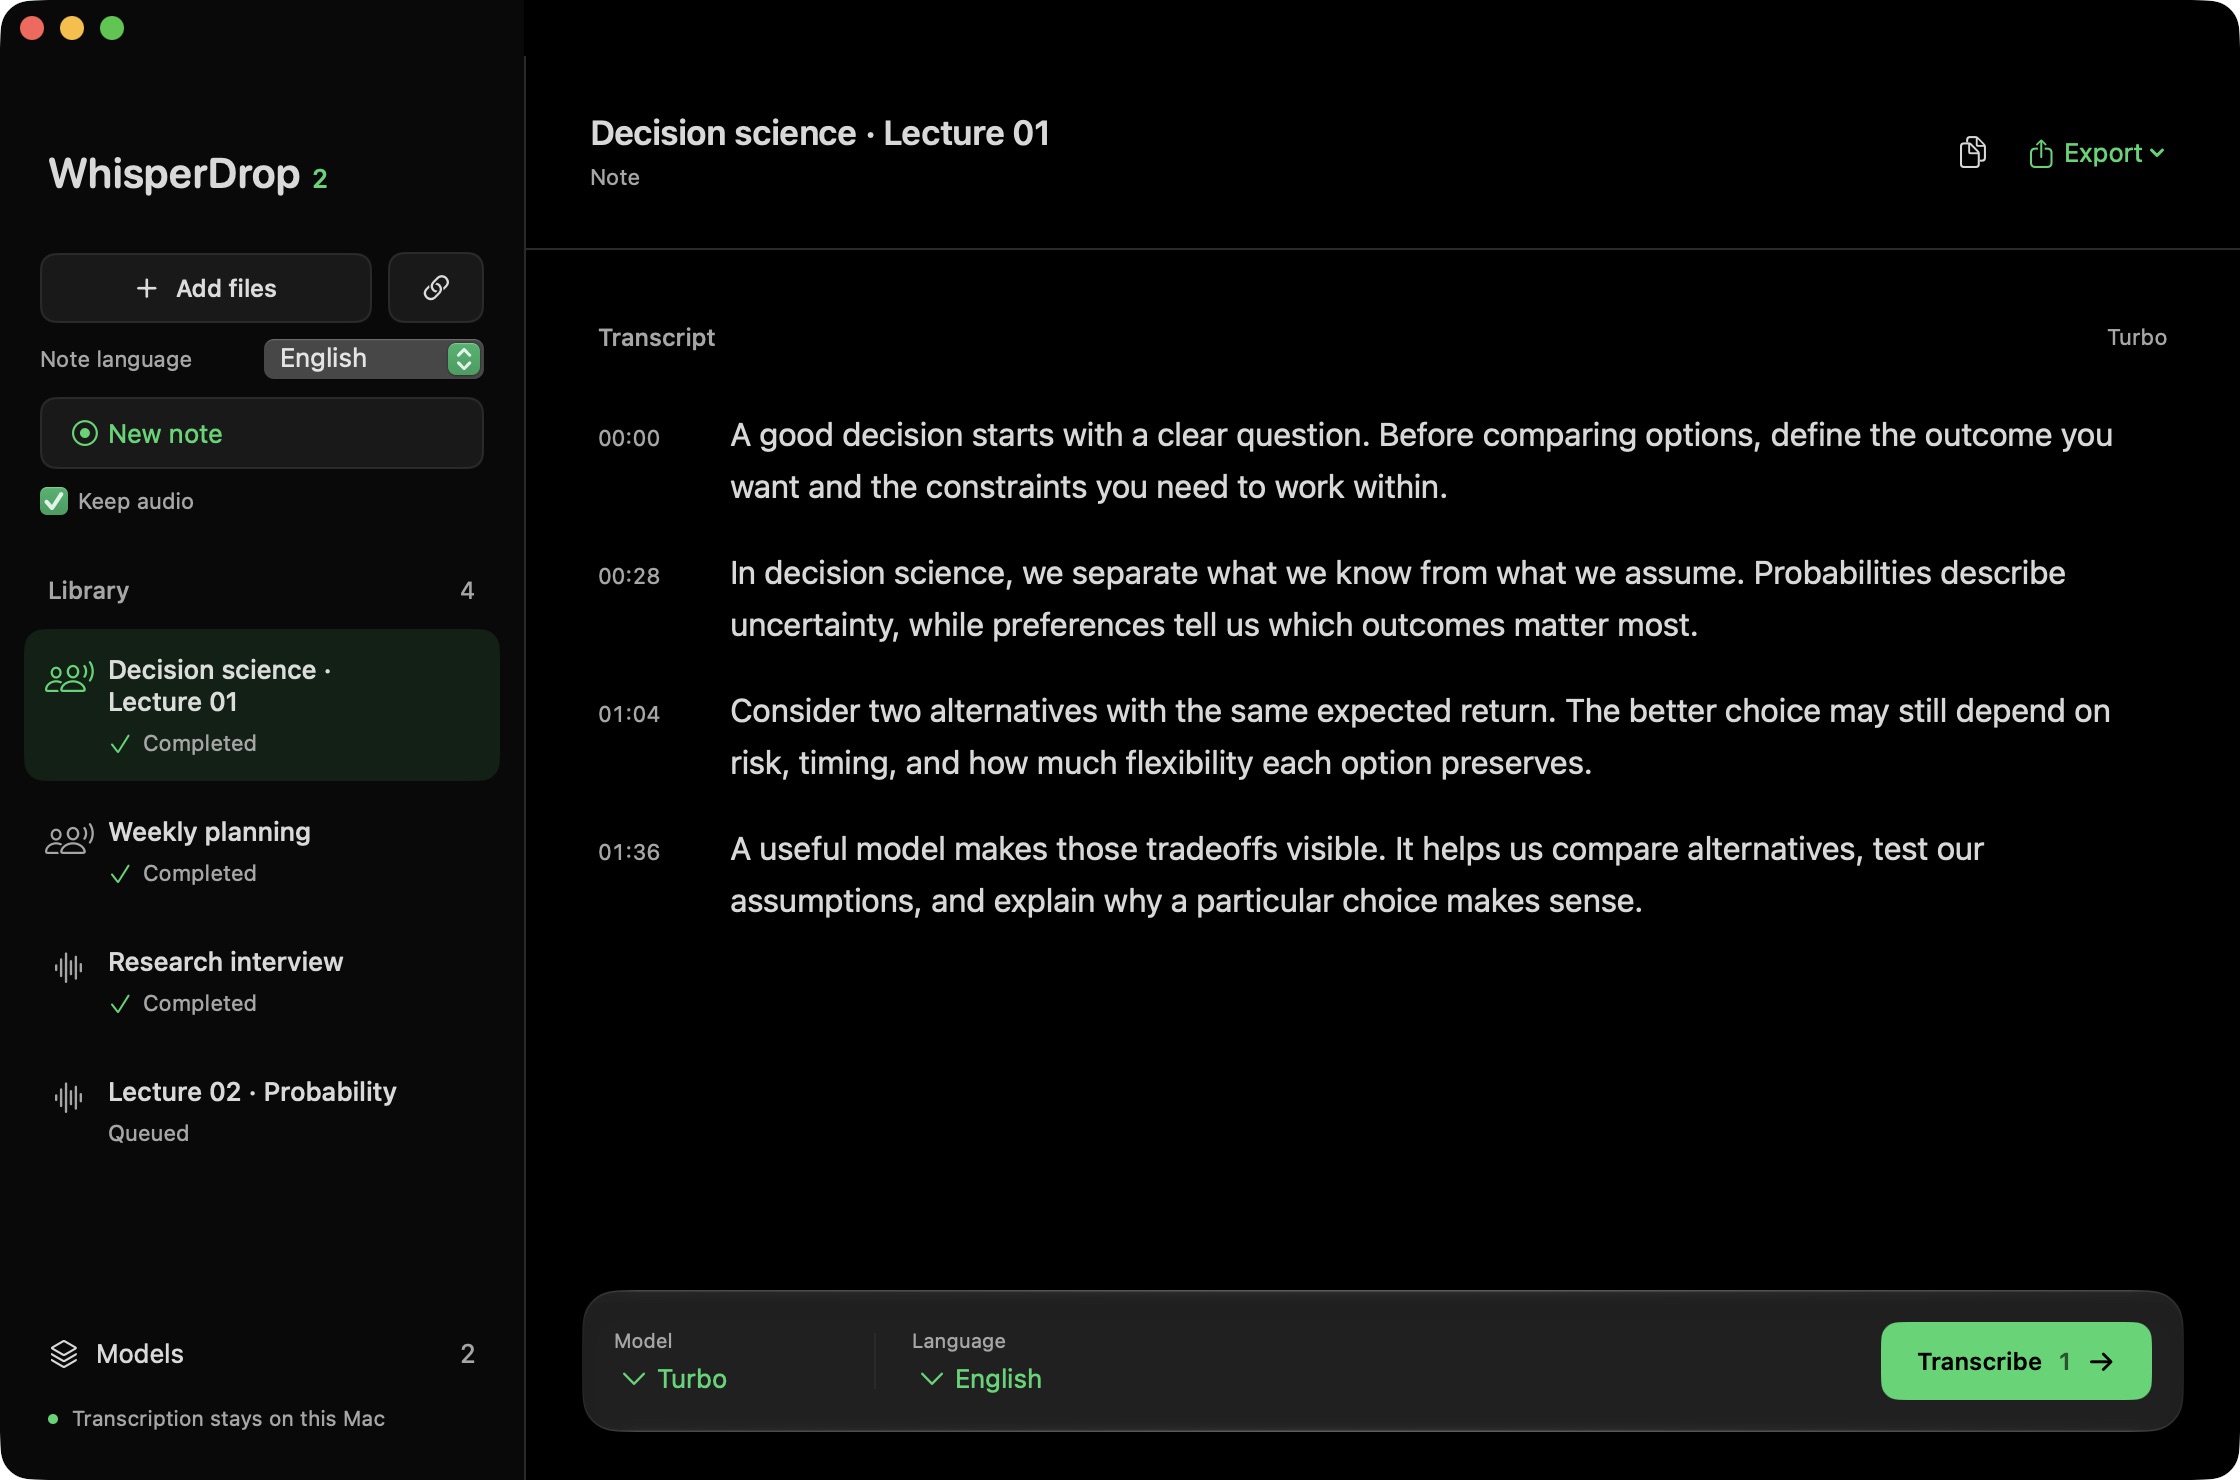Image resolution: width=2240 pixels, height=1480 pixels.
Task: Click the paragraph starting 'In decision science'
Action: [1398, 599]
